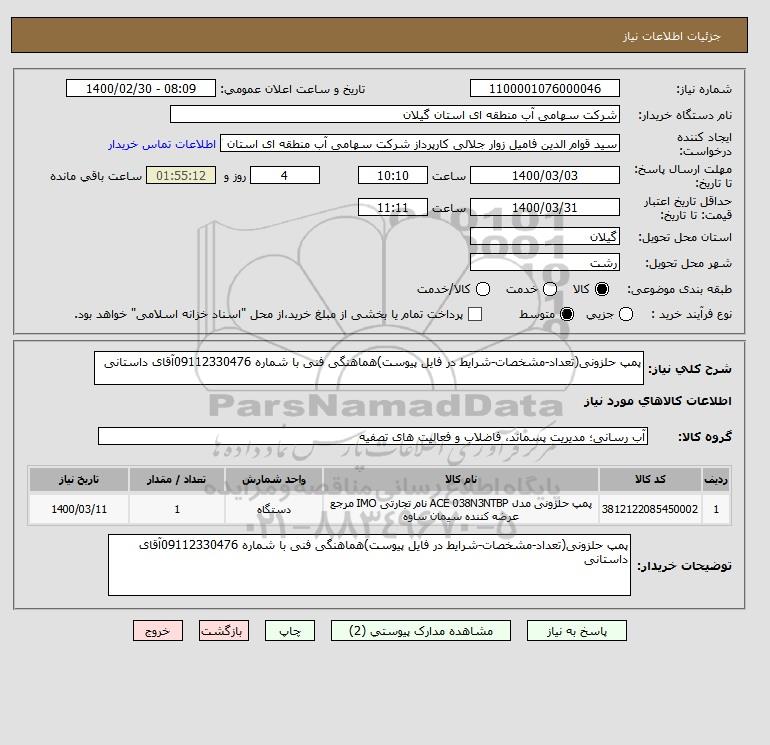Click the تاریخ نیاز column header
The width and height of the screenshot is (770, 745).
[x=79, y=480]
